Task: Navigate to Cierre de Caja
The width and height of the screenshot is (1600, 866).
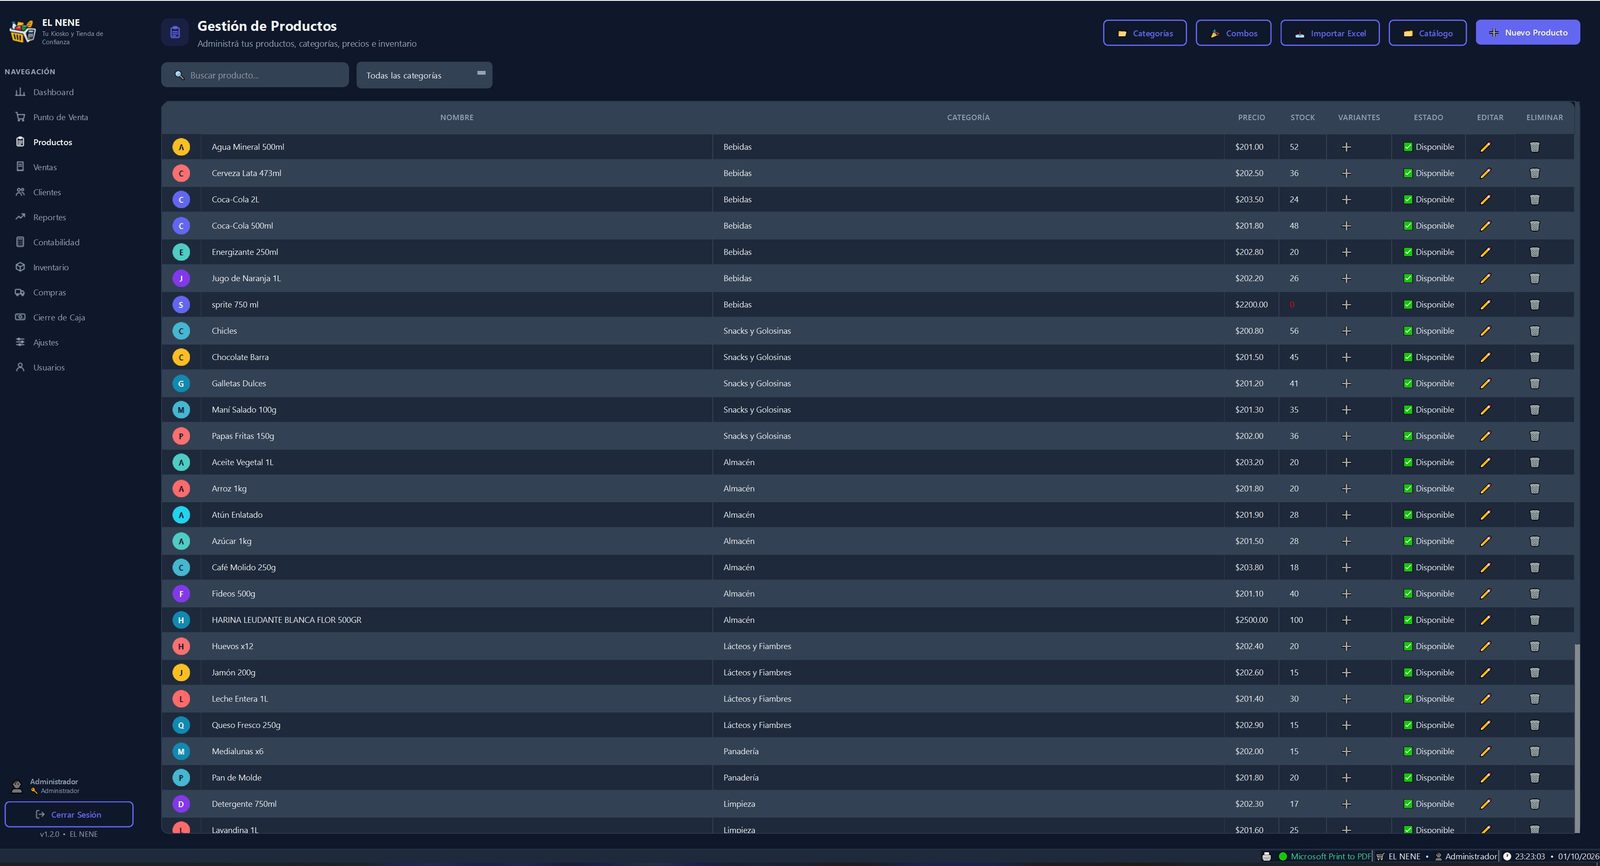Action: click(x=59, y=317)
